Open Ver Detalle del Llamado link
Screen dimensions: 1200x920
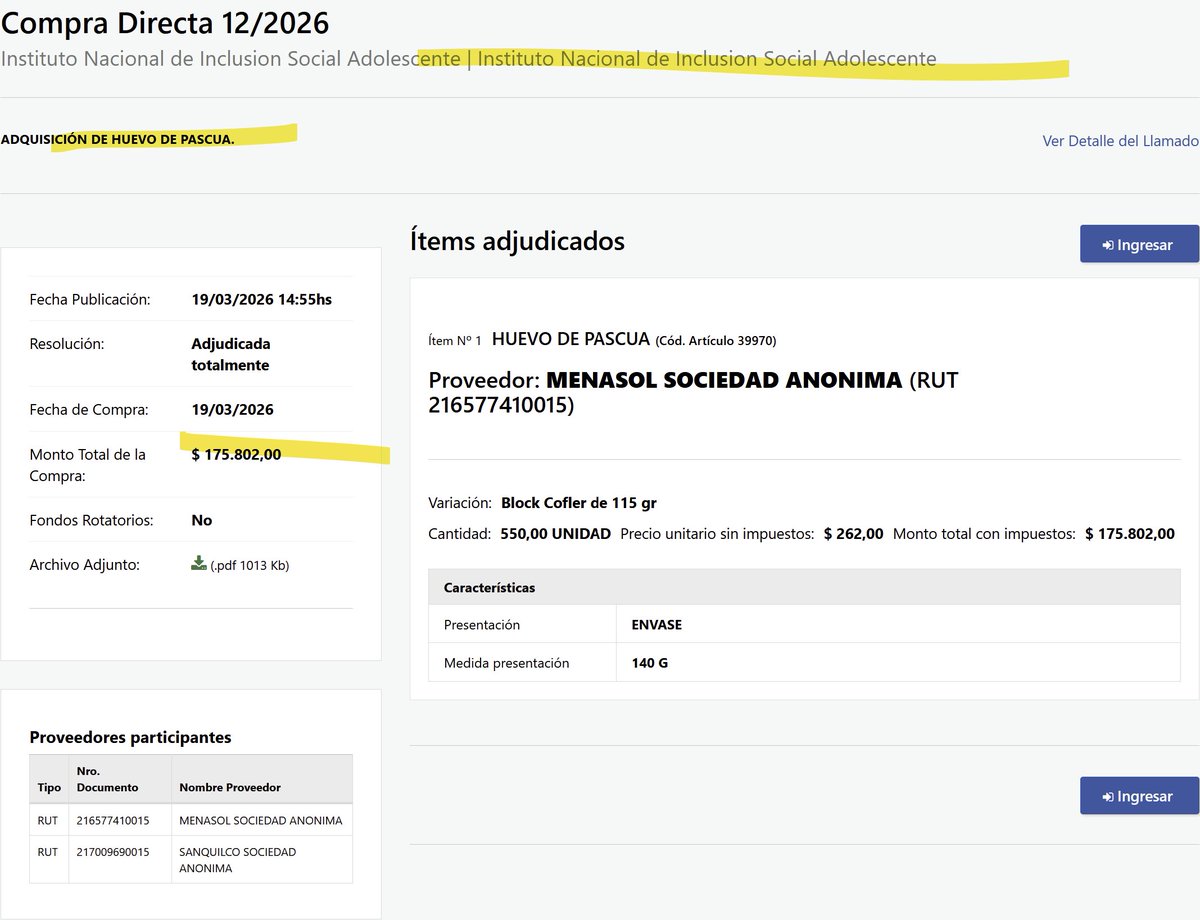(1120, 141)
